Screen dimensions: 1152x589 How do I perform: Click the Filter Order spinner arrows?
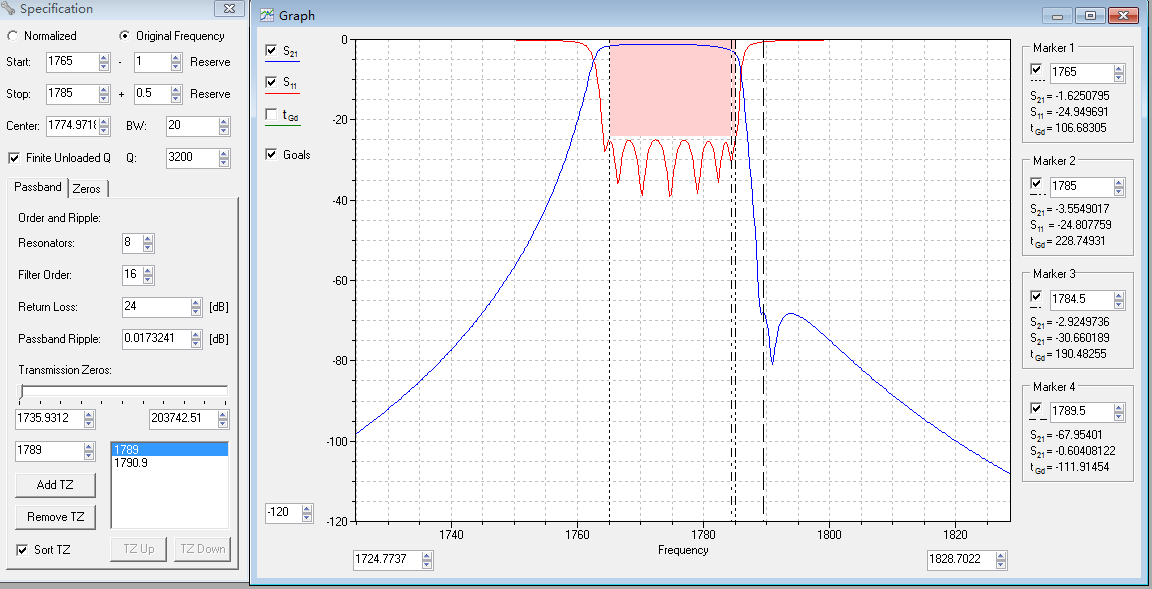[148, 275]
